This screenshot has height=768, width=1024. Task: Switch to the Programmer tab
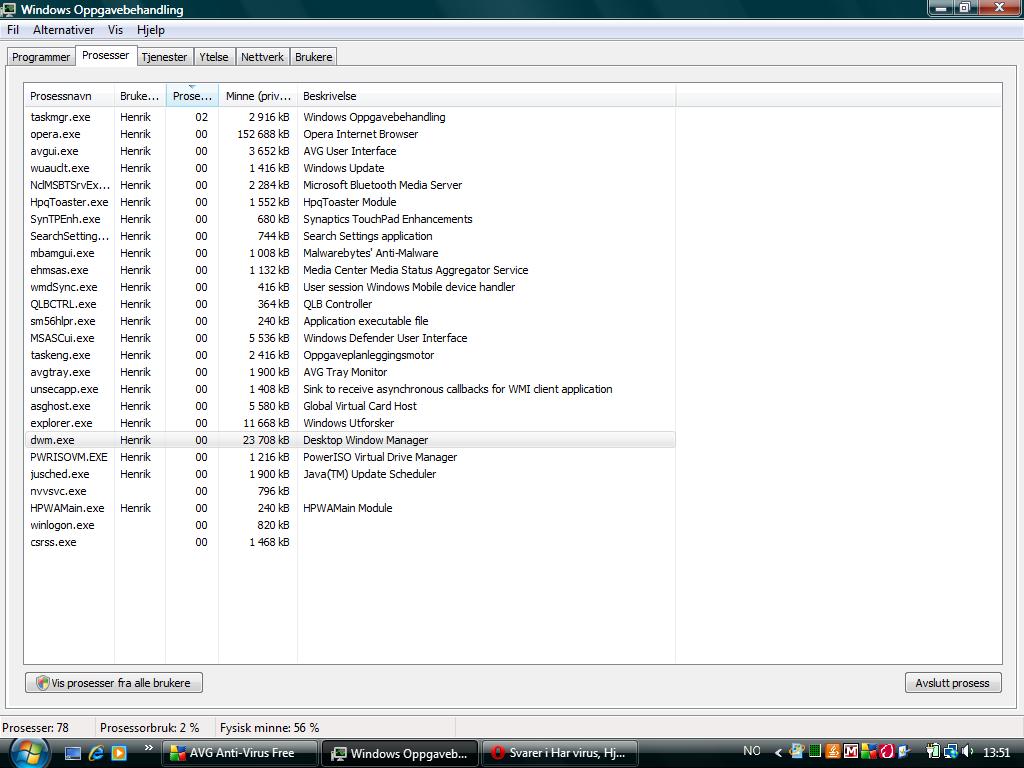point(40,57)
